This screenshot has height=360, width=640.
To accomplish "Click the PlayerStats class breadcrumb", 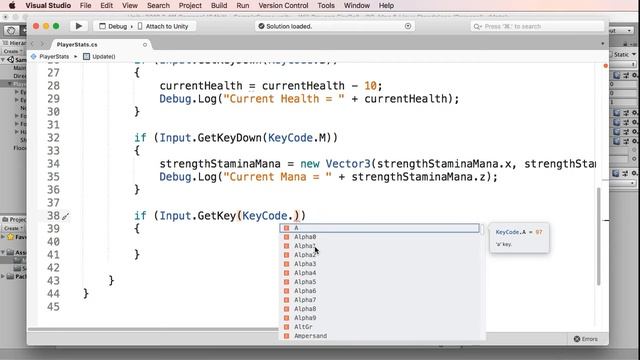I will (x=50, y=56).
